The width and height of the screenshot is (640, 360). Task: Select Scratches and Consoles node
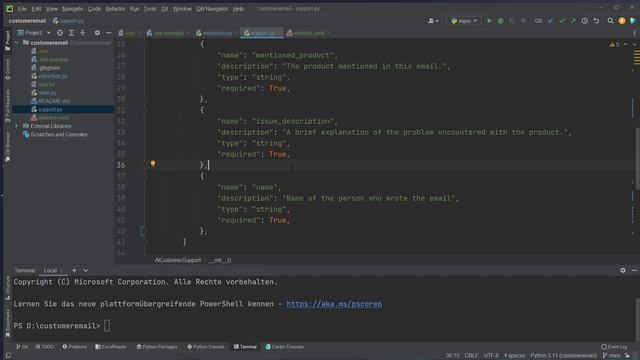tap(59, 134)
